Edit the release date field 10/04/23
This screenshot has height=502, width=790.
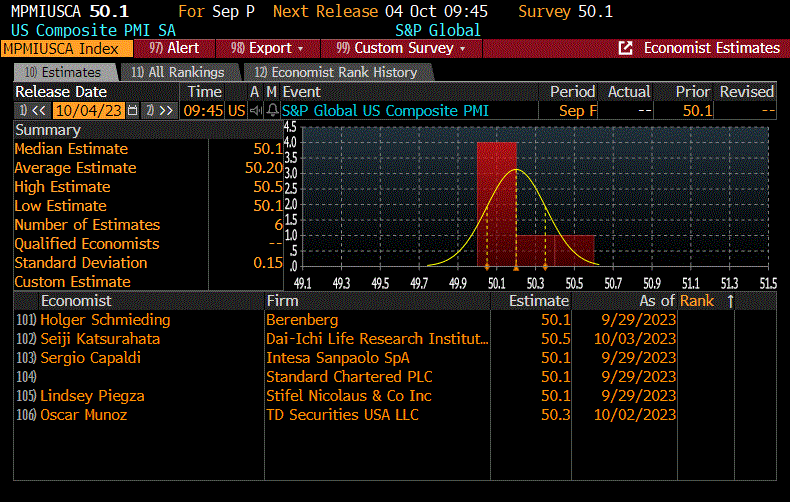[x=89, y=111]
